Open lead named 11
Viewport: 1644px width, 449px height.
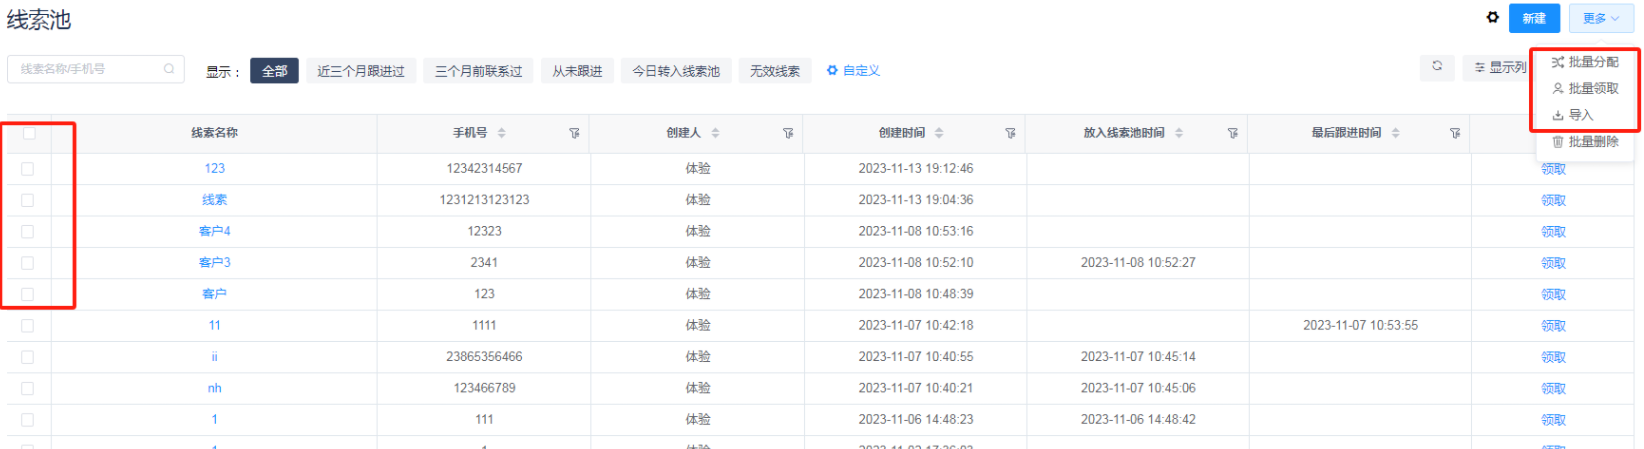pos(215,325)
